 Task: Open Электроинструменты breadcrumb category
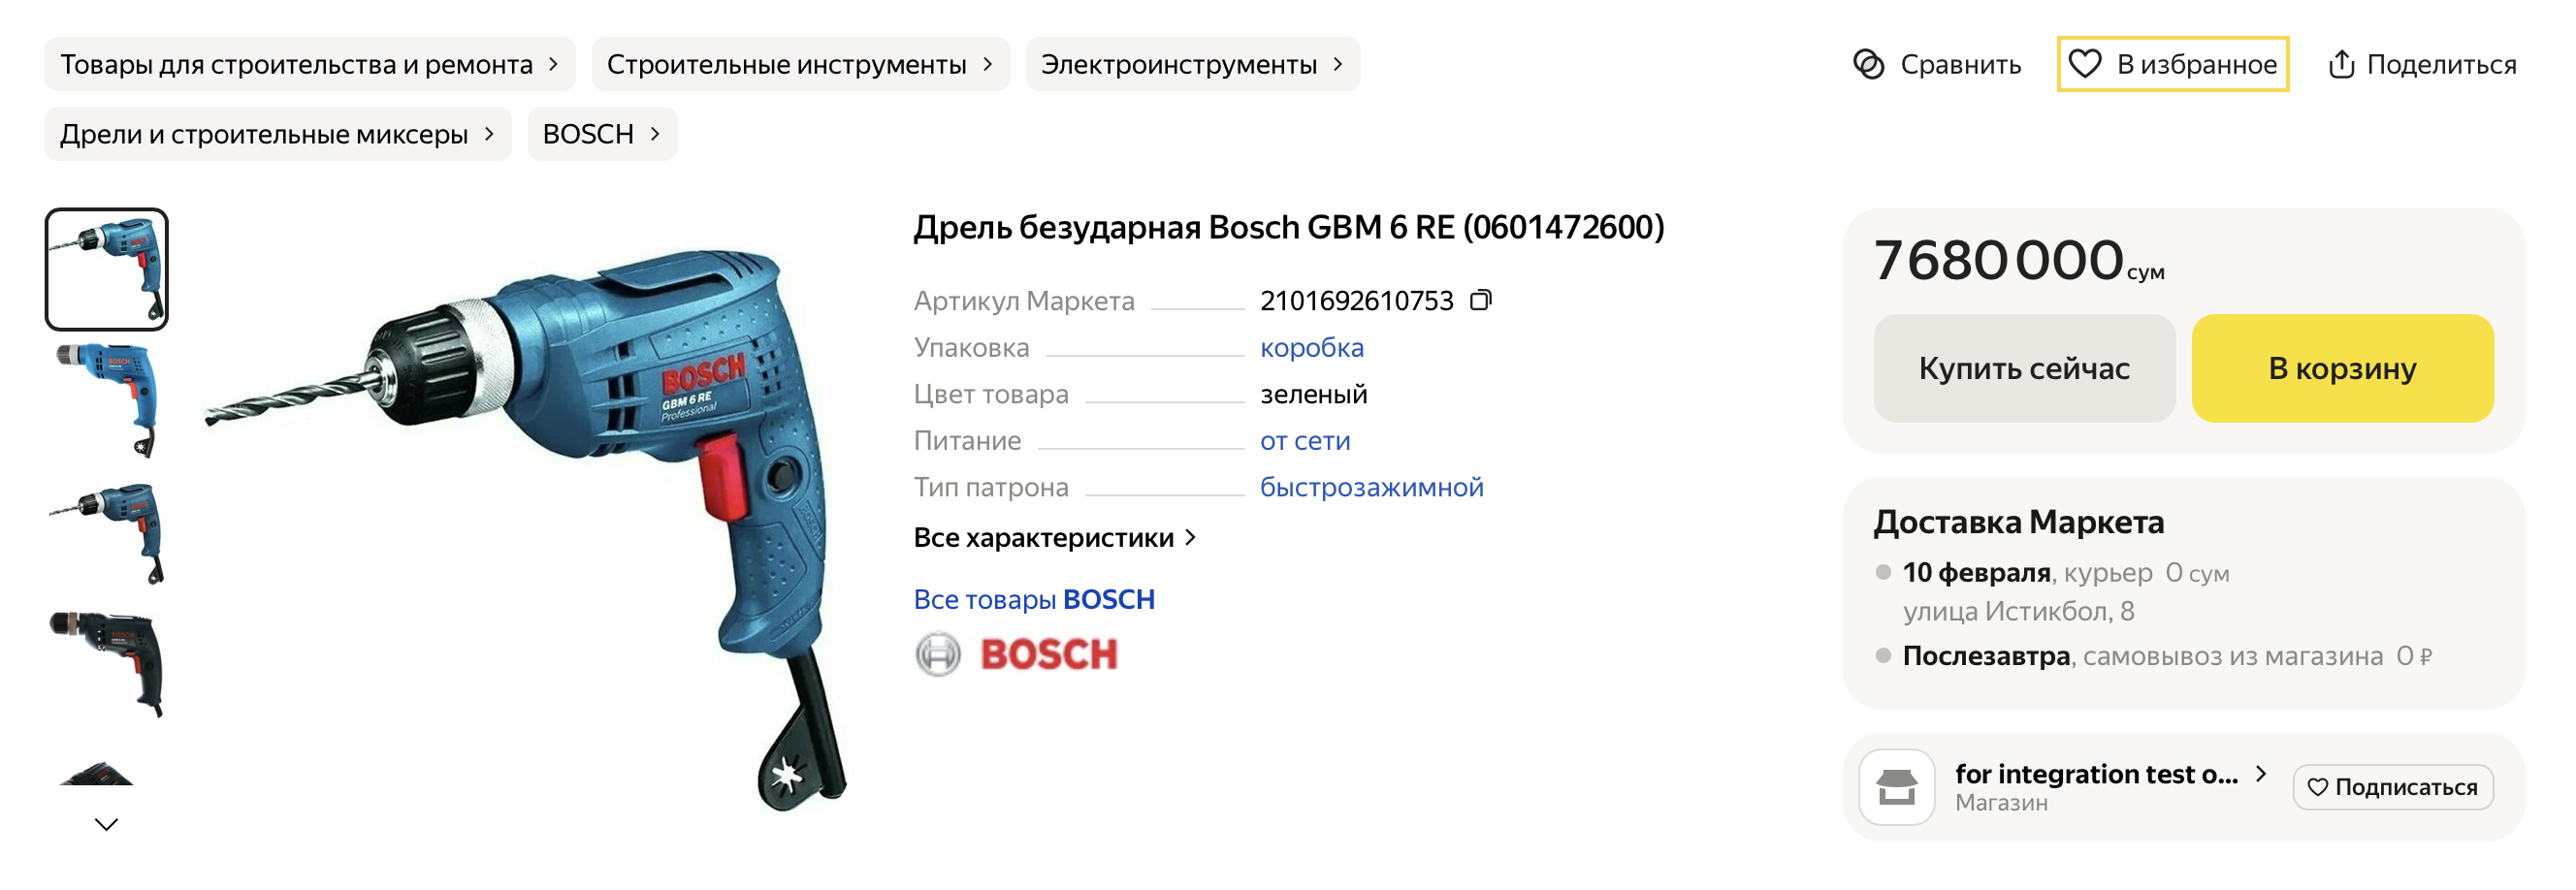click(1191, 65)
